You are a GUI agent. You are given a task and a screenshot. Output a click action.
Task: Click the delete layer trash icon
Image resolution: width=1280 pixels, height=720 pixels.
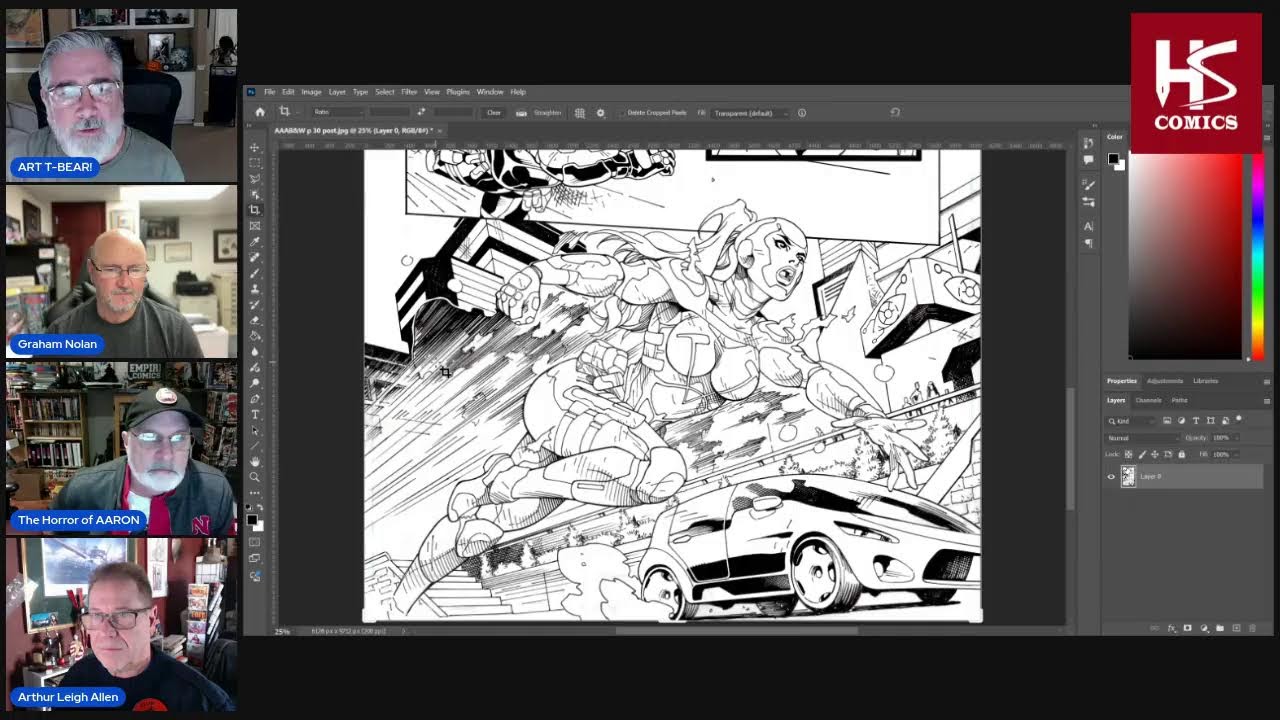[1252, 628]
